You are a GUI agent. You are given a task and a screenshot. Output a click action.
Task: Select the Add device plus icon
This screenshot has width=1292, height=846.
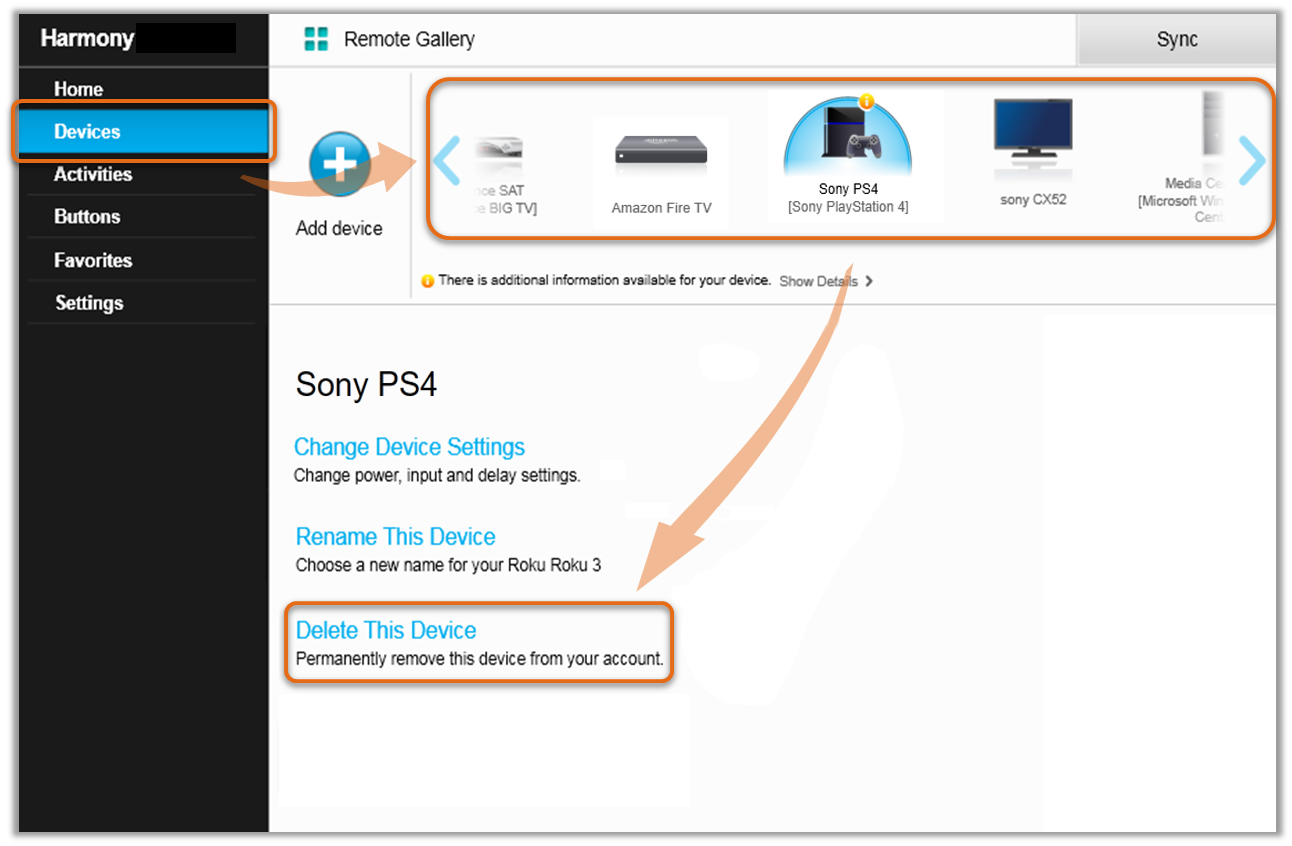click(339, 162)
